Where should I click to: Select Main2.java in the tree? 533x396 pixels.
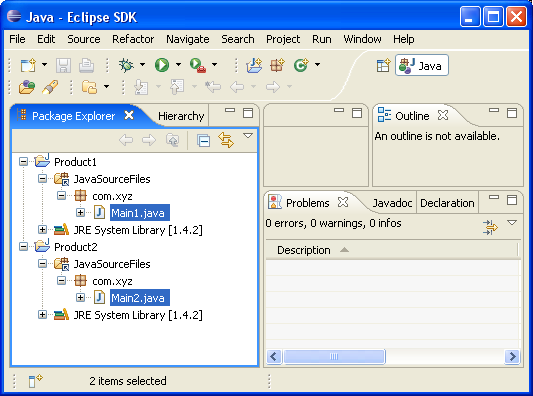pyautogui.click(x=140, y=298)
